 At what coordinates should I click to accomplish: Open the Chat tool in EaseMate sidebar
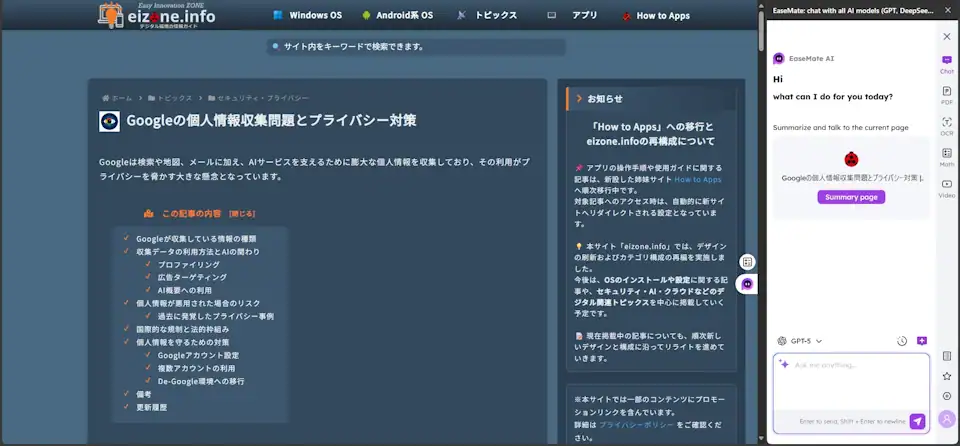tap(947, 64)
